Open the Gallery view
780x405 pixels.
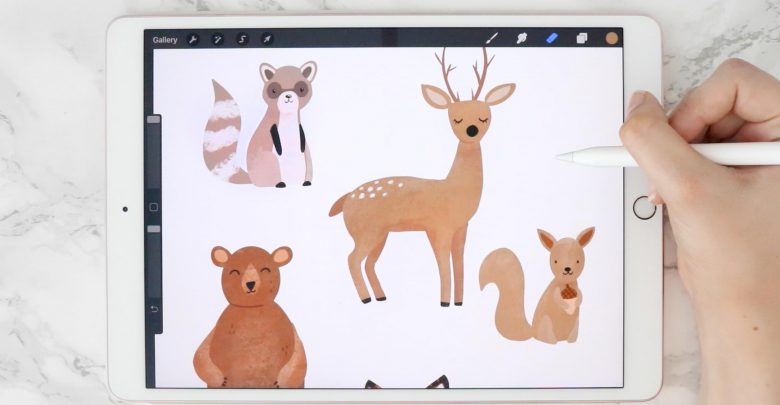point(165,40)
